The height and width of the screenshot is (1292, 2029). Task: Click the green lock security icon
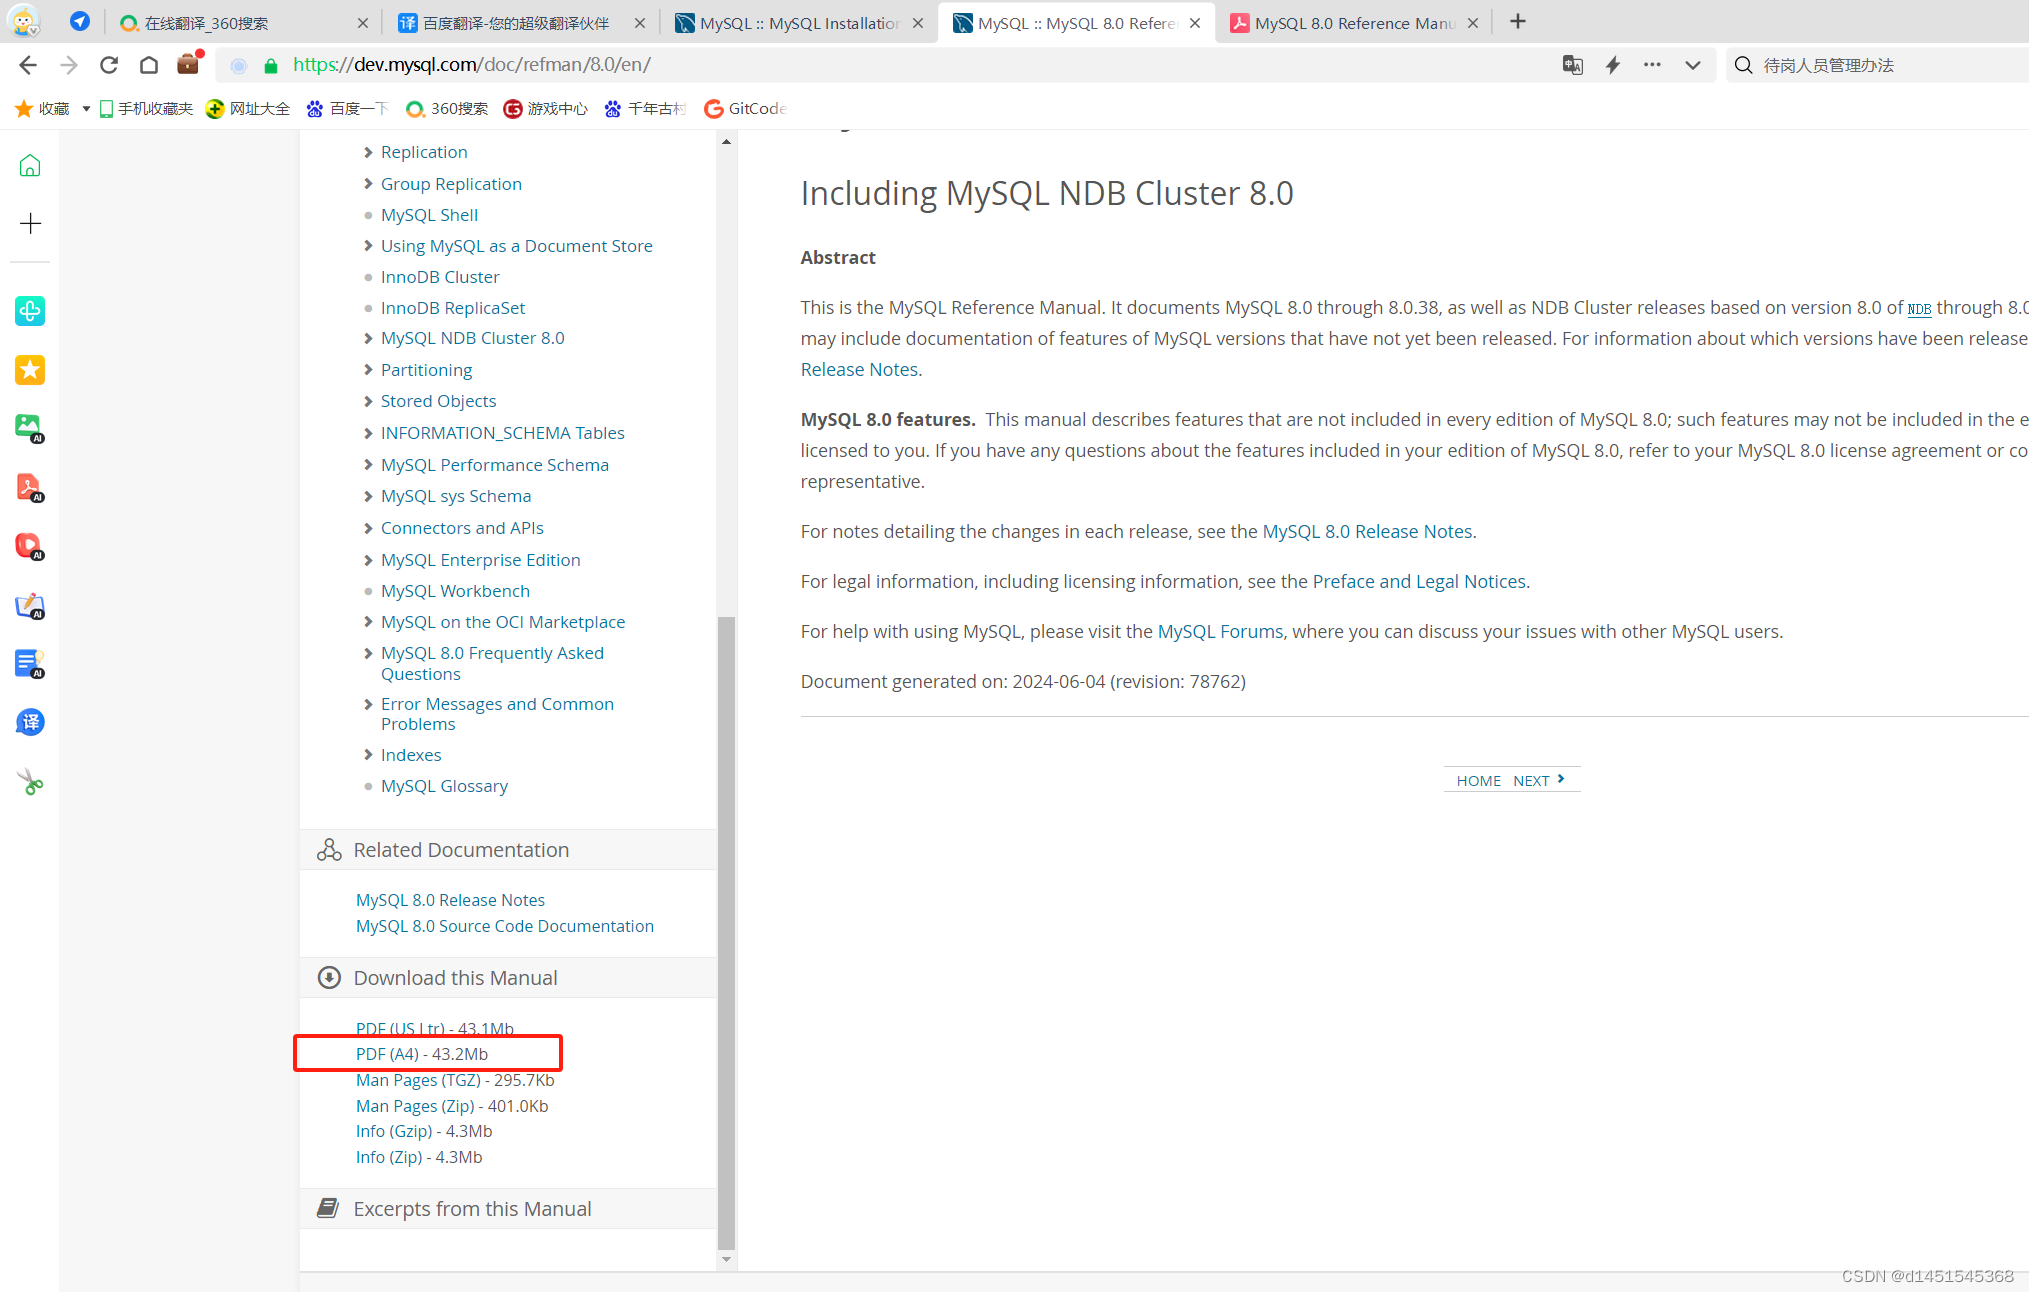coord(270,66)
